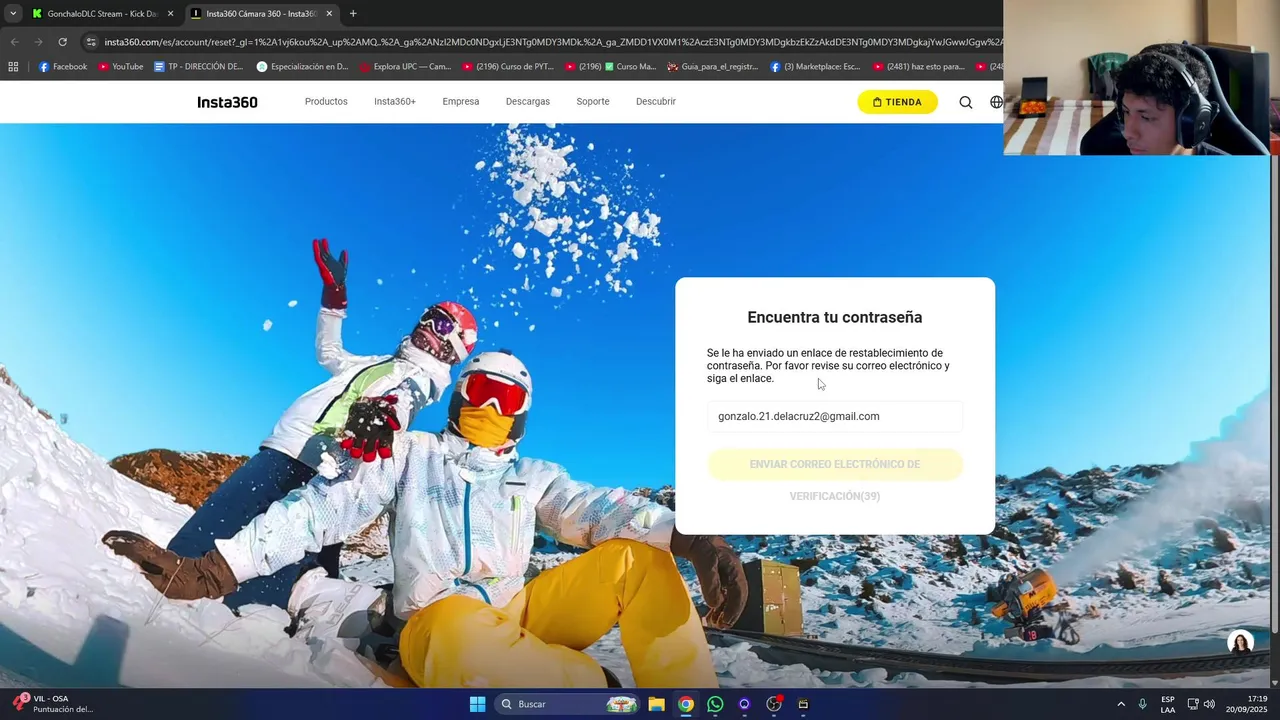Open the Soporte menu

(x=593, y=101)
